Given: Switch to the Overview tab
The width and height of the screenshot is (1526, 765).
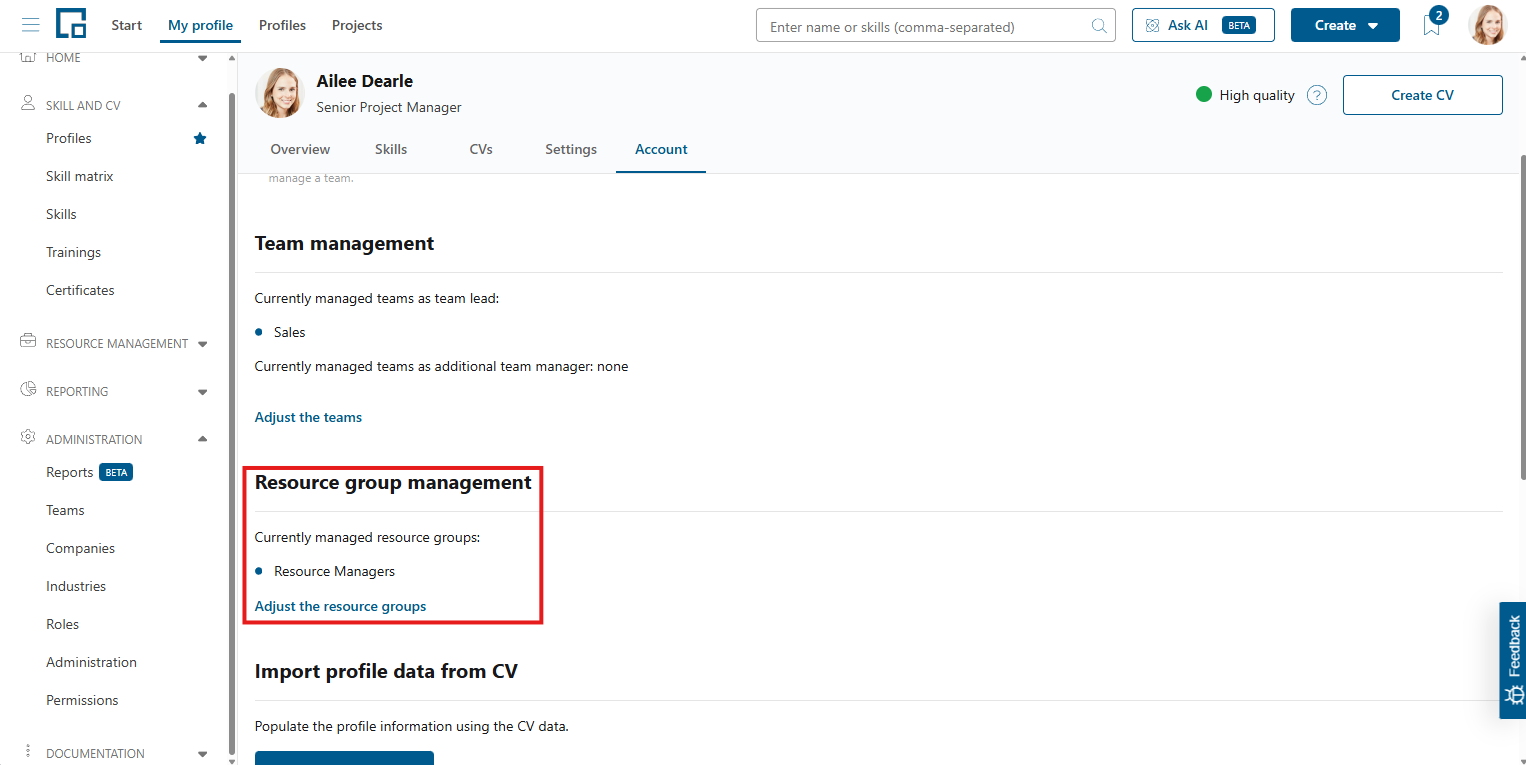Looking at the screenshot, I should click(300, 149).
